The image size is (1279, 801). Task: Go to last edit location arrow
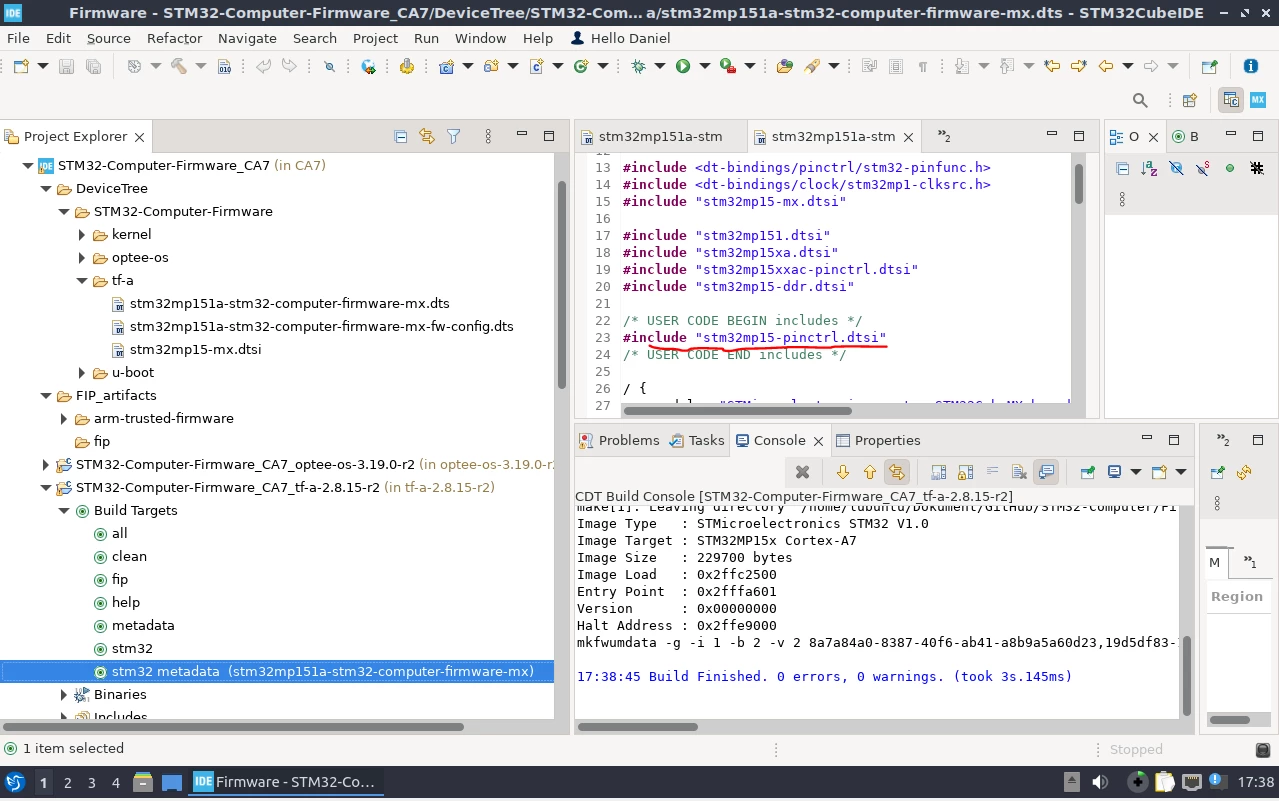pyautogui.click(x=1051, y=66)
